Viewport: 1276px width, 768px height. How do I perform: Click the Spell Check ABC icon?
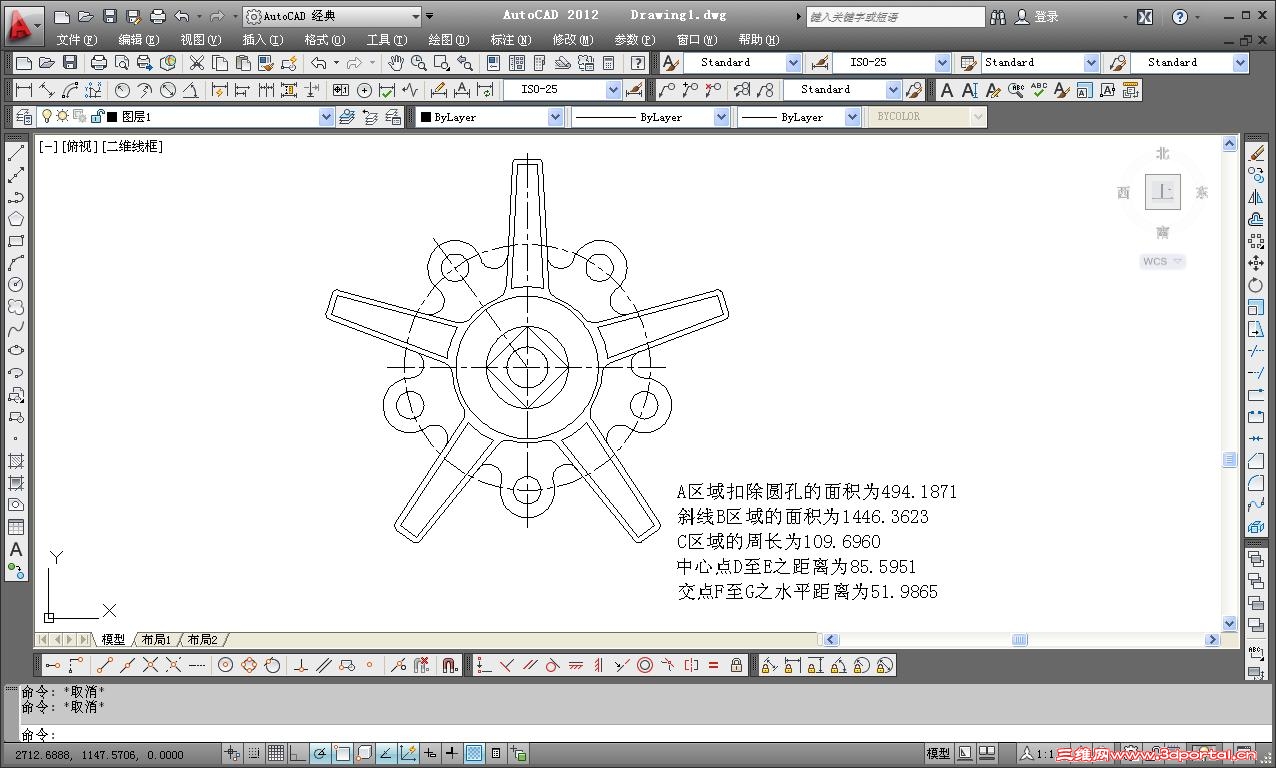point(1039,90)
